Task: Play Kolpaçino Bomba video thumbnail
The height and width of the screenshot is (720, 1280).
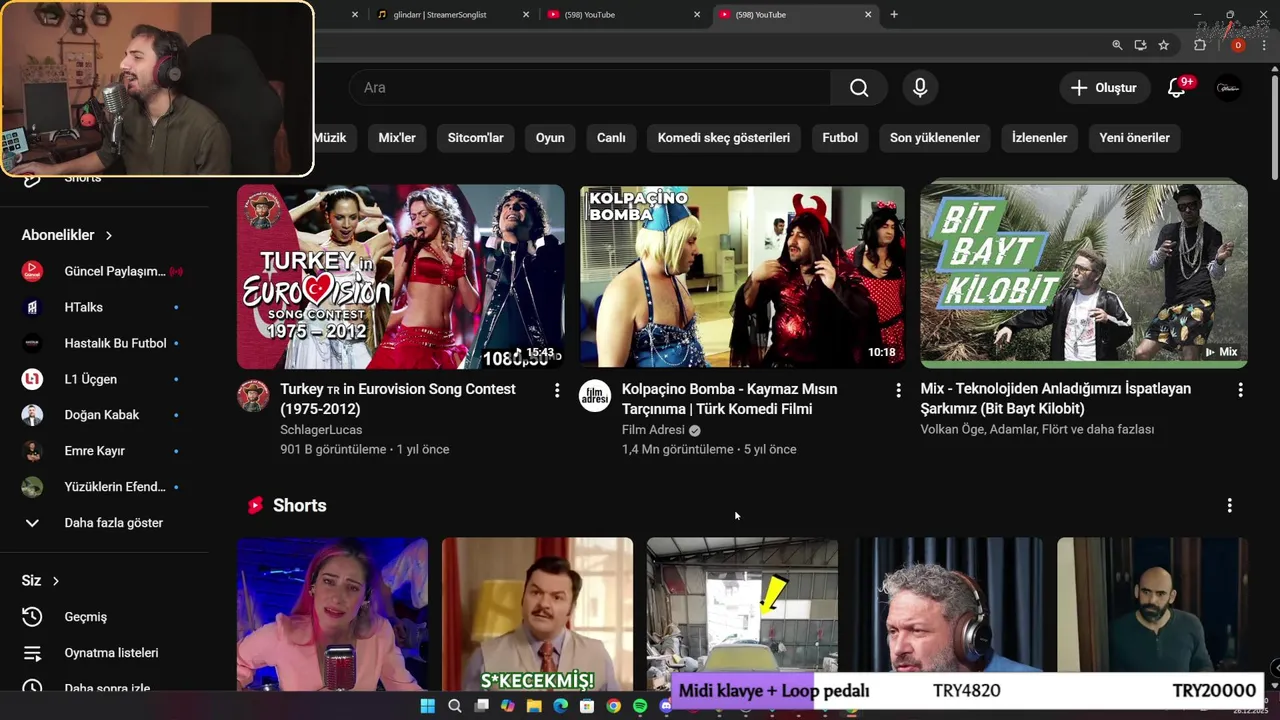Action: (742, 276)
